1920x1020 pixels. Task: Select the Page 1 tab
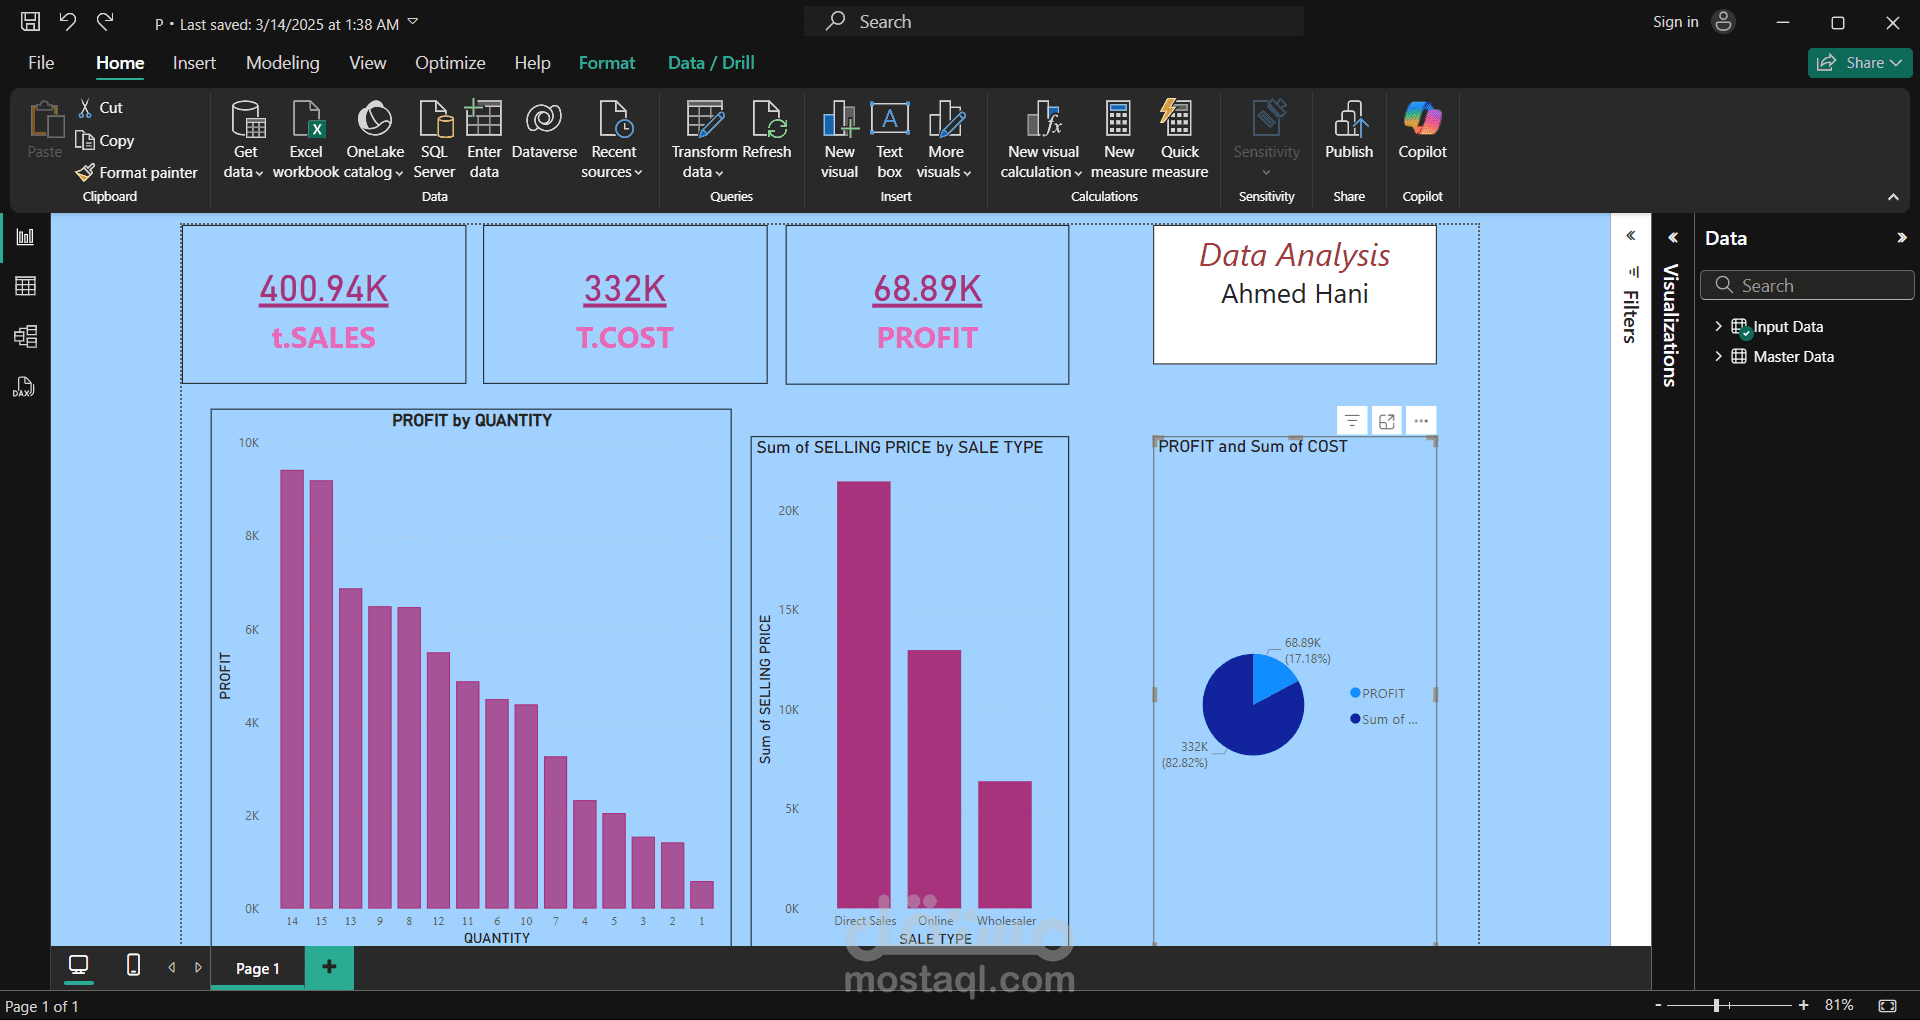point(257,968)
